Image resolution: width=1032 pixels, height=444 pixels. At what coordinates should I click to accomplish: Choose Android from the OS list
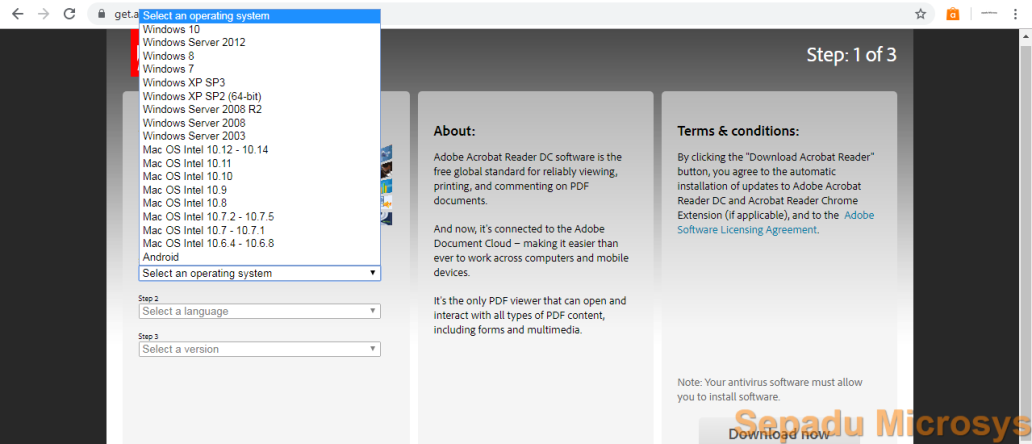point(259,257)
